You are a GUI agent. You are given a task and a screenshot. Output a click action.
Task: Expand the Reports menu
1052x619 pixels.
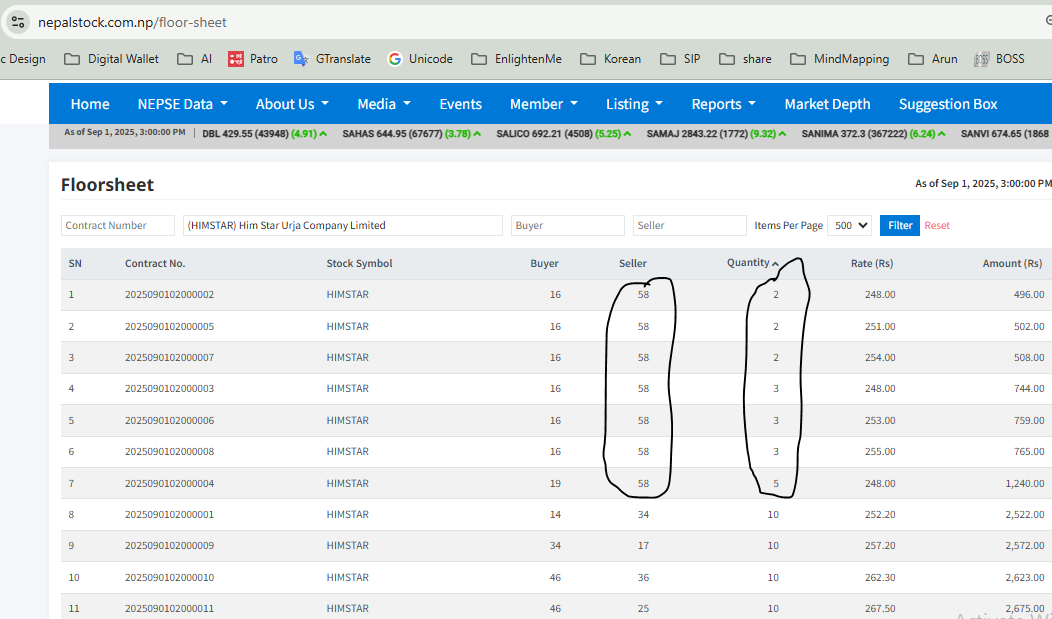[x=723, y=104]
